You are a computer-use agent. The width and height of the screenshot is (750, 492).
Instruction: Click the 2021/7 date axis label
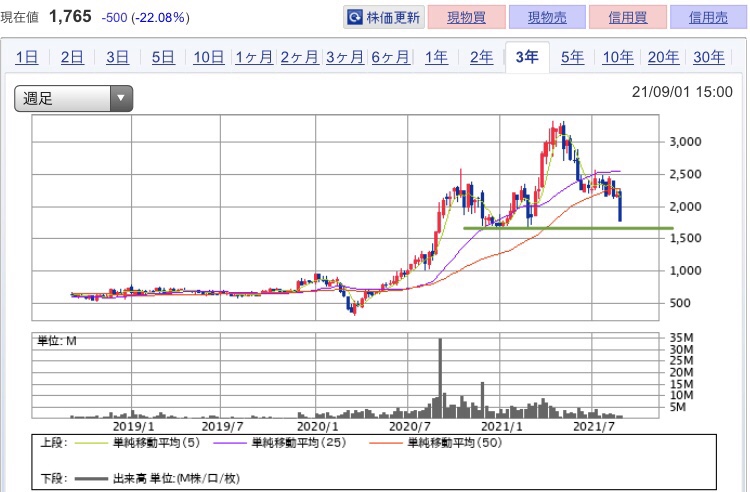coord(594,426)
